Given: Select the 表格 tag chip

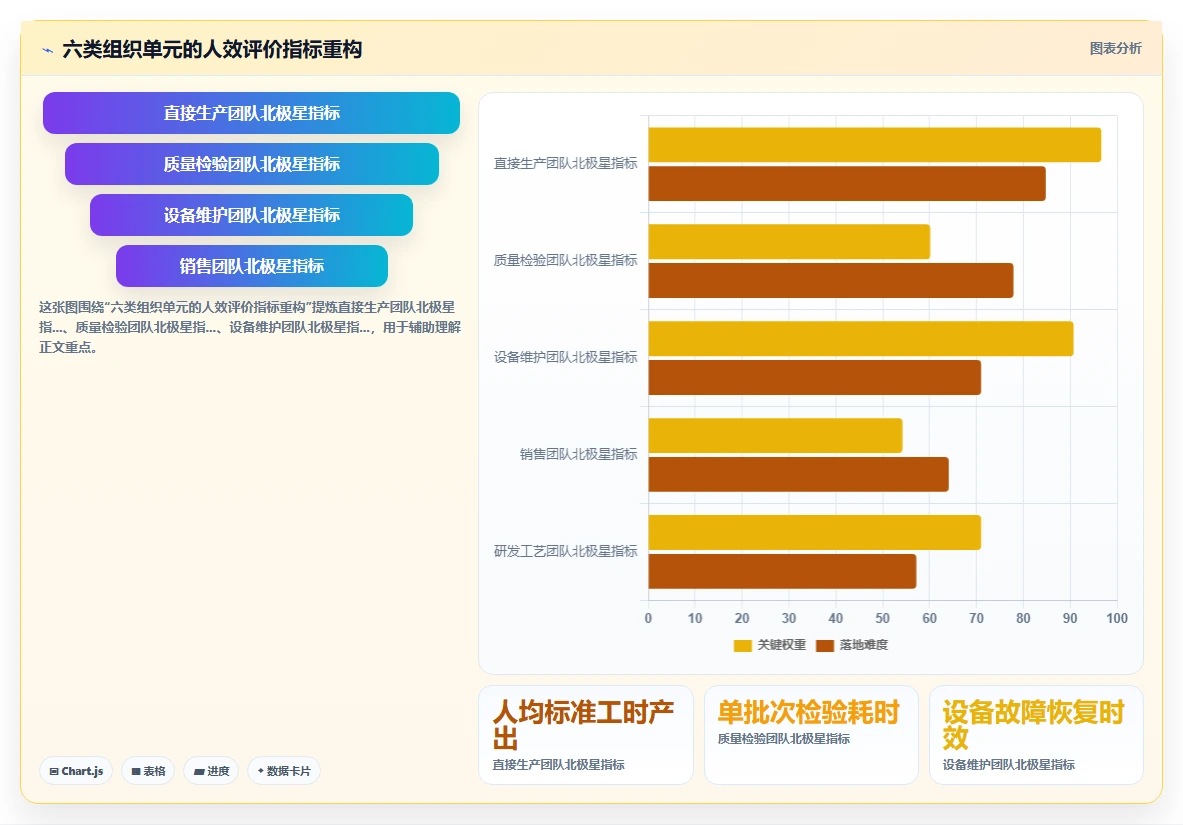Looking at the screenshot, I should coord(148,771).
